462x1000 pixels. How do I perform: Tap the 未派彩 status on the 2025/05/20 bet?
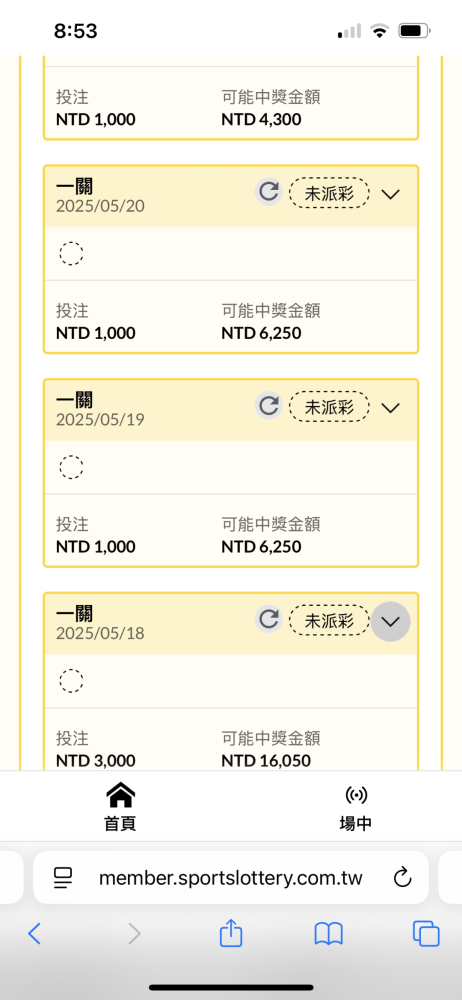(329, 193)
